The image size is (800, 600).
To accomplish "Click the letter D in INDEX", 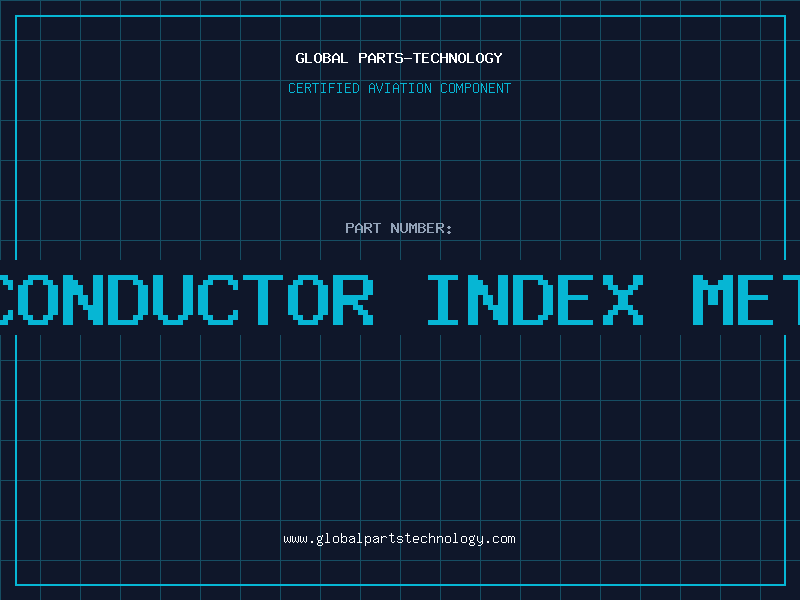I will click(x=534, y=300).
